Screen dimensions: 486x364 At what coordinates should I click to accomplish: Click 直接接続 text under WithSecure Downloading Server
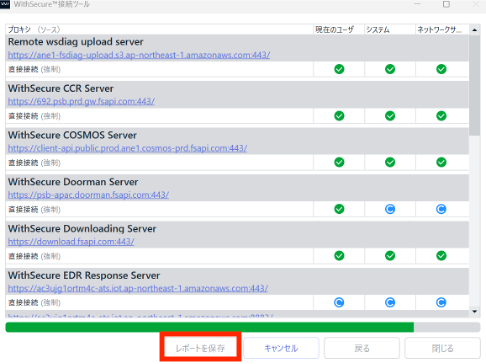pos(23,256)
